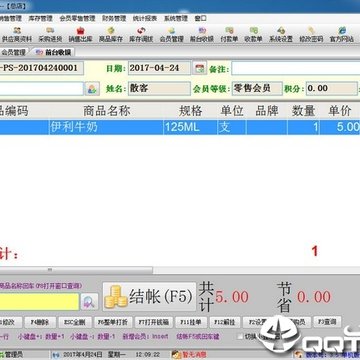The width and height of the screenshot is (360, 360).
Task: Click the F3查询 button
Action: click(327, 322)
